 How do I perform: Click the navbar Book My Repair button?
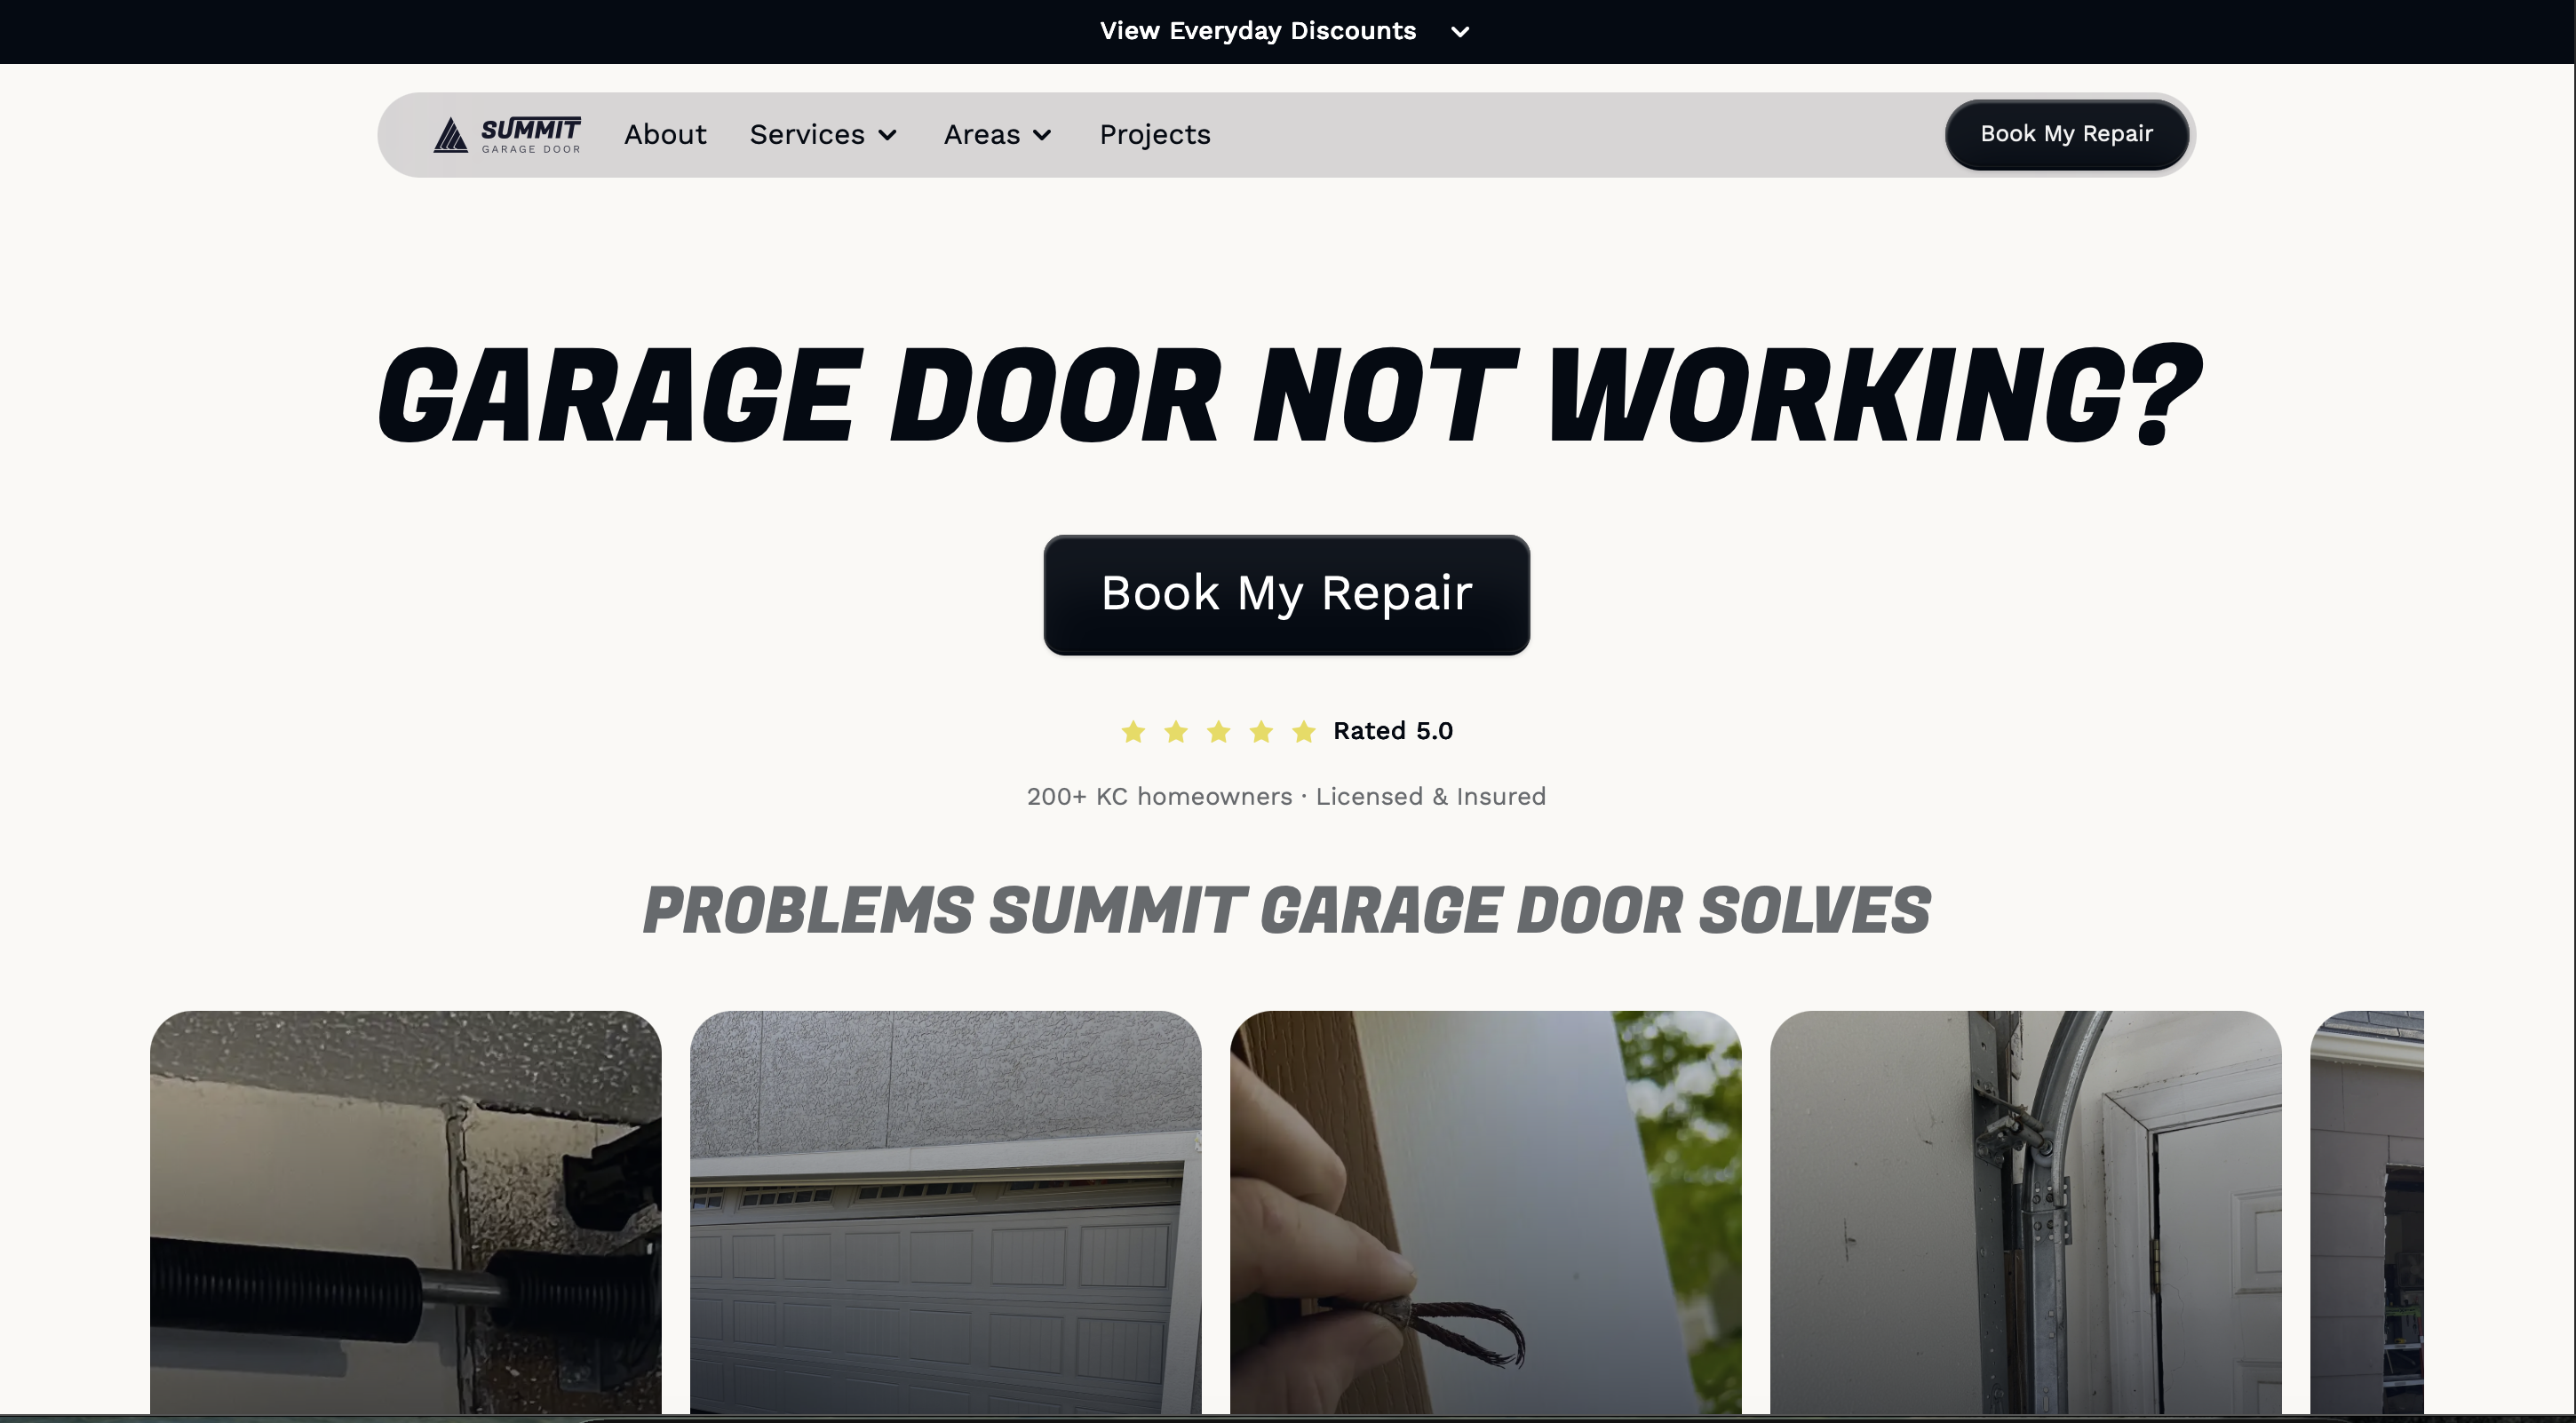coord(2067,135)
